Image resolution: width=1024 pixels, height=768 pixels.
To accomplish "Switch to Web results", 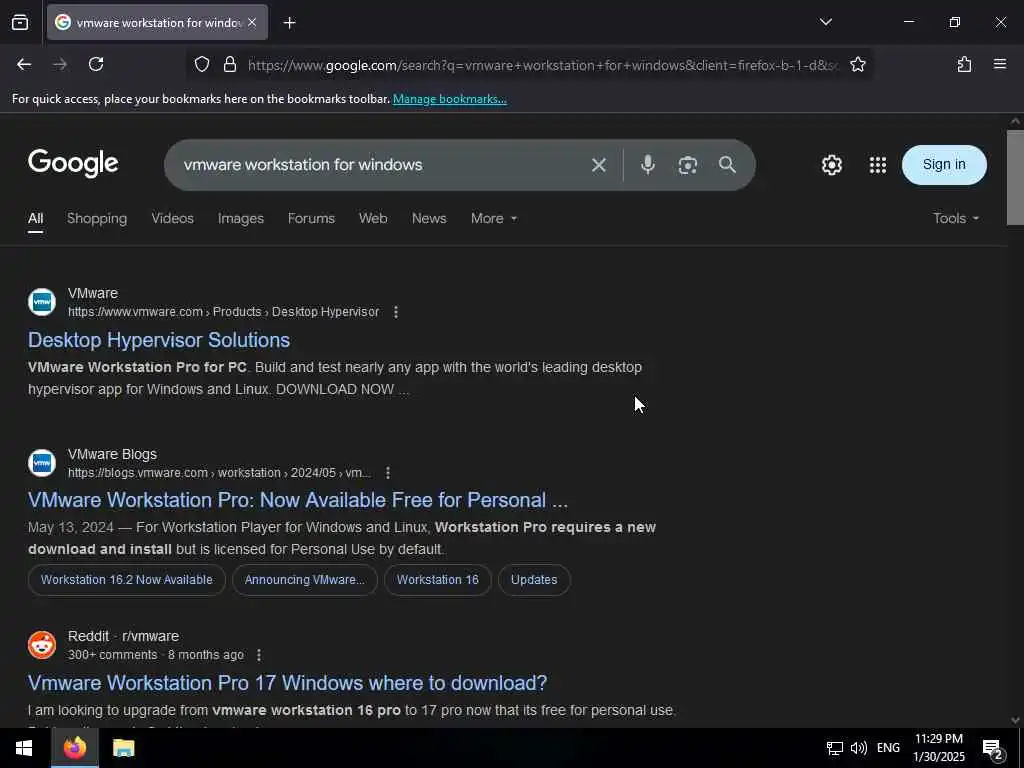I will pos(373,219).
